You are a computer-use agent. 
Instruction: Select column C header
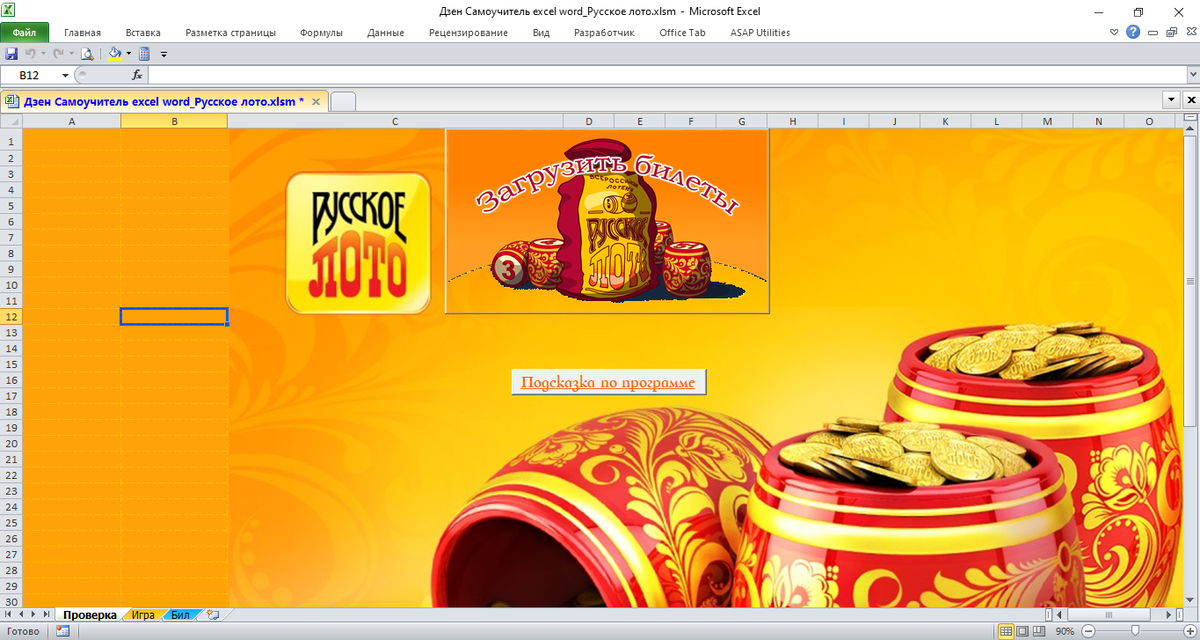click(x=395, y=121)
